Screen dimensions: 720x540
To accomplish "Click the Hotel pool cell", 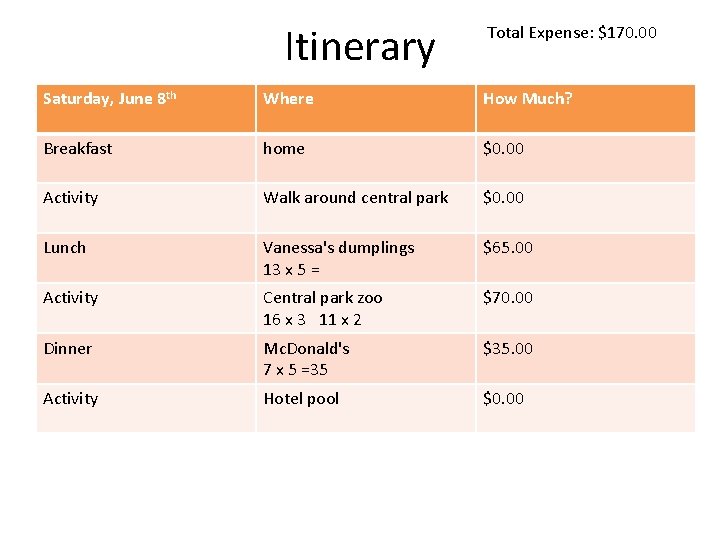I will [x=301, y=399].
